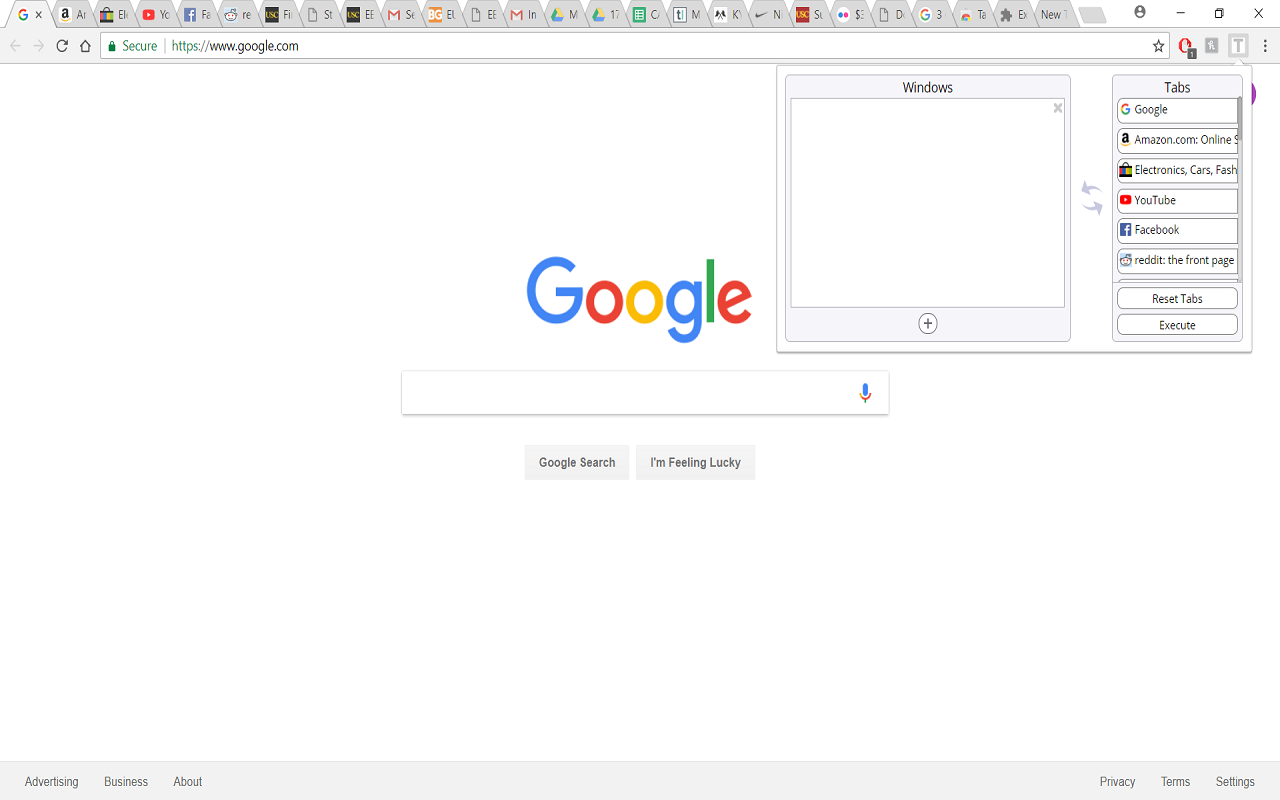Open the Settings footer link
Image resolution: width=1280 pixels, height=800 pixels.
(x=1235, y=782)
